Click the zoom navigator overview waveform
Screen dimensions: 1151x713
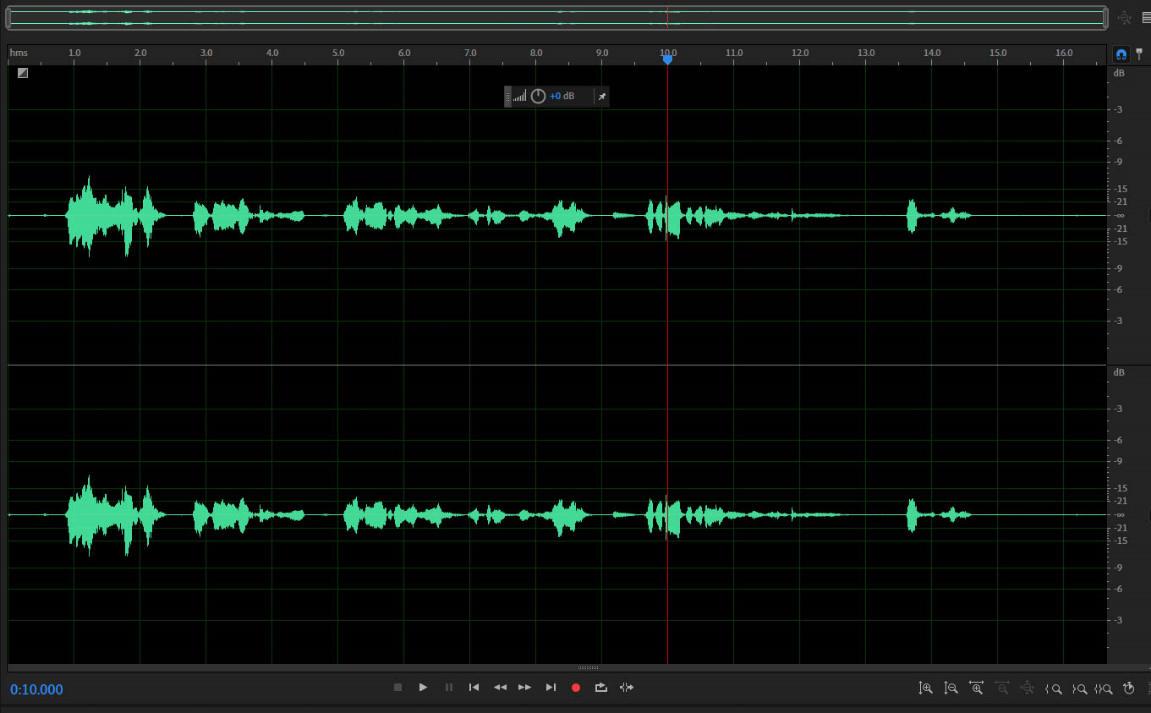click(x=556, y=18)
